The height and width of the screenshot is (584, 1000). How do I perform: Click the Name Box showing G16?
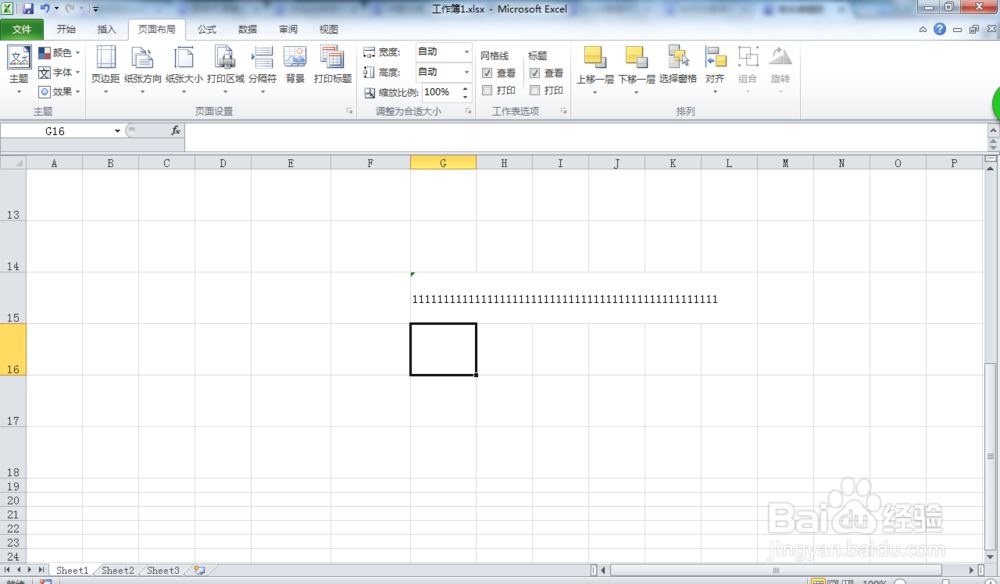coord(56,131)
